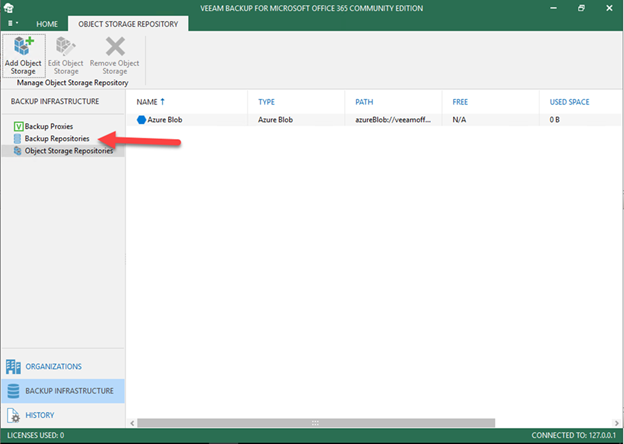Screen dimensions: 624x444
Task: Click the Edit Object Storage icon
Action: coord(66,46)
